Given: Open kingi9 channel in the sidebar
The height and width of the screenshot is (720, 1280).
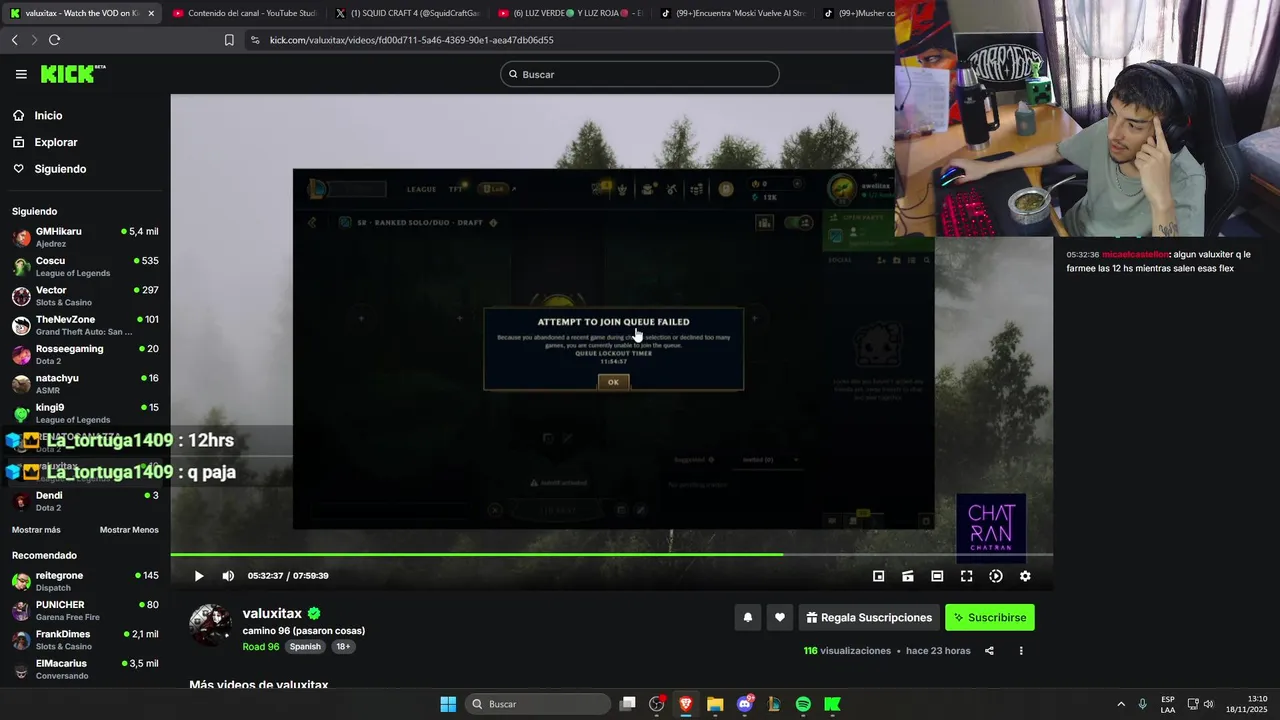Looking at the screenshot, I should tap(85, 413).
